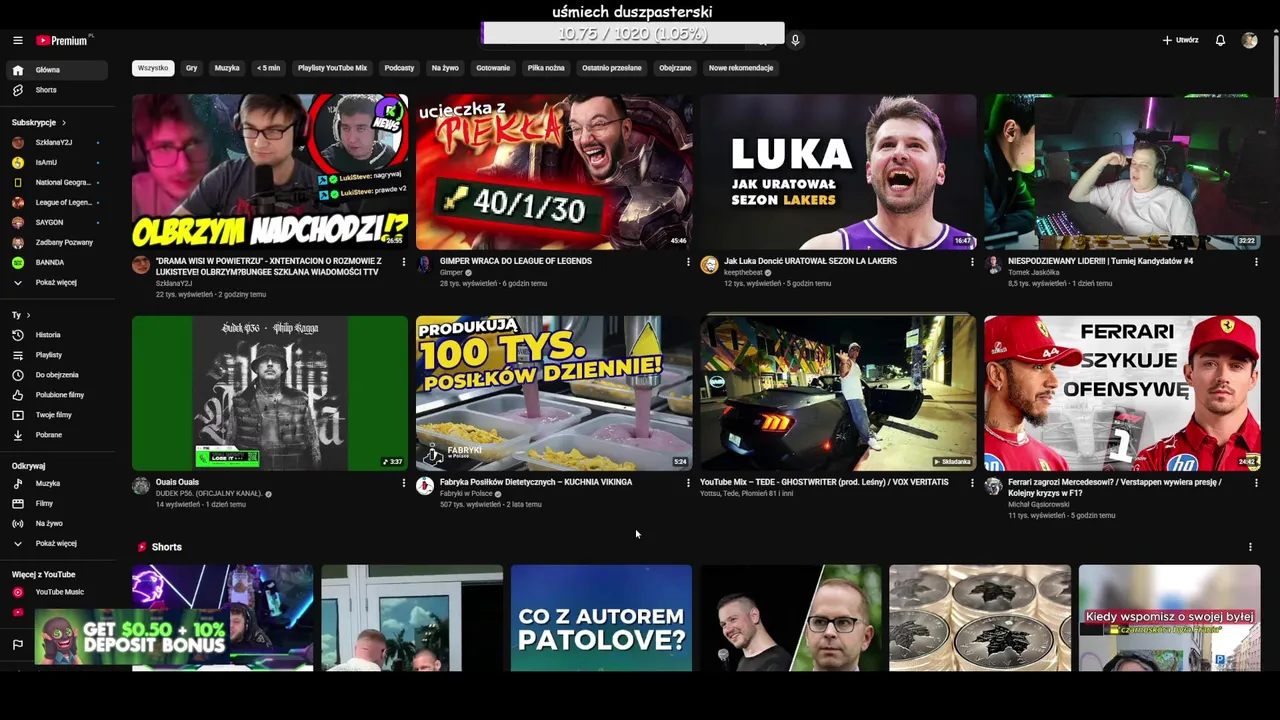Open keepthebeat channel avatar

point(709,265)
